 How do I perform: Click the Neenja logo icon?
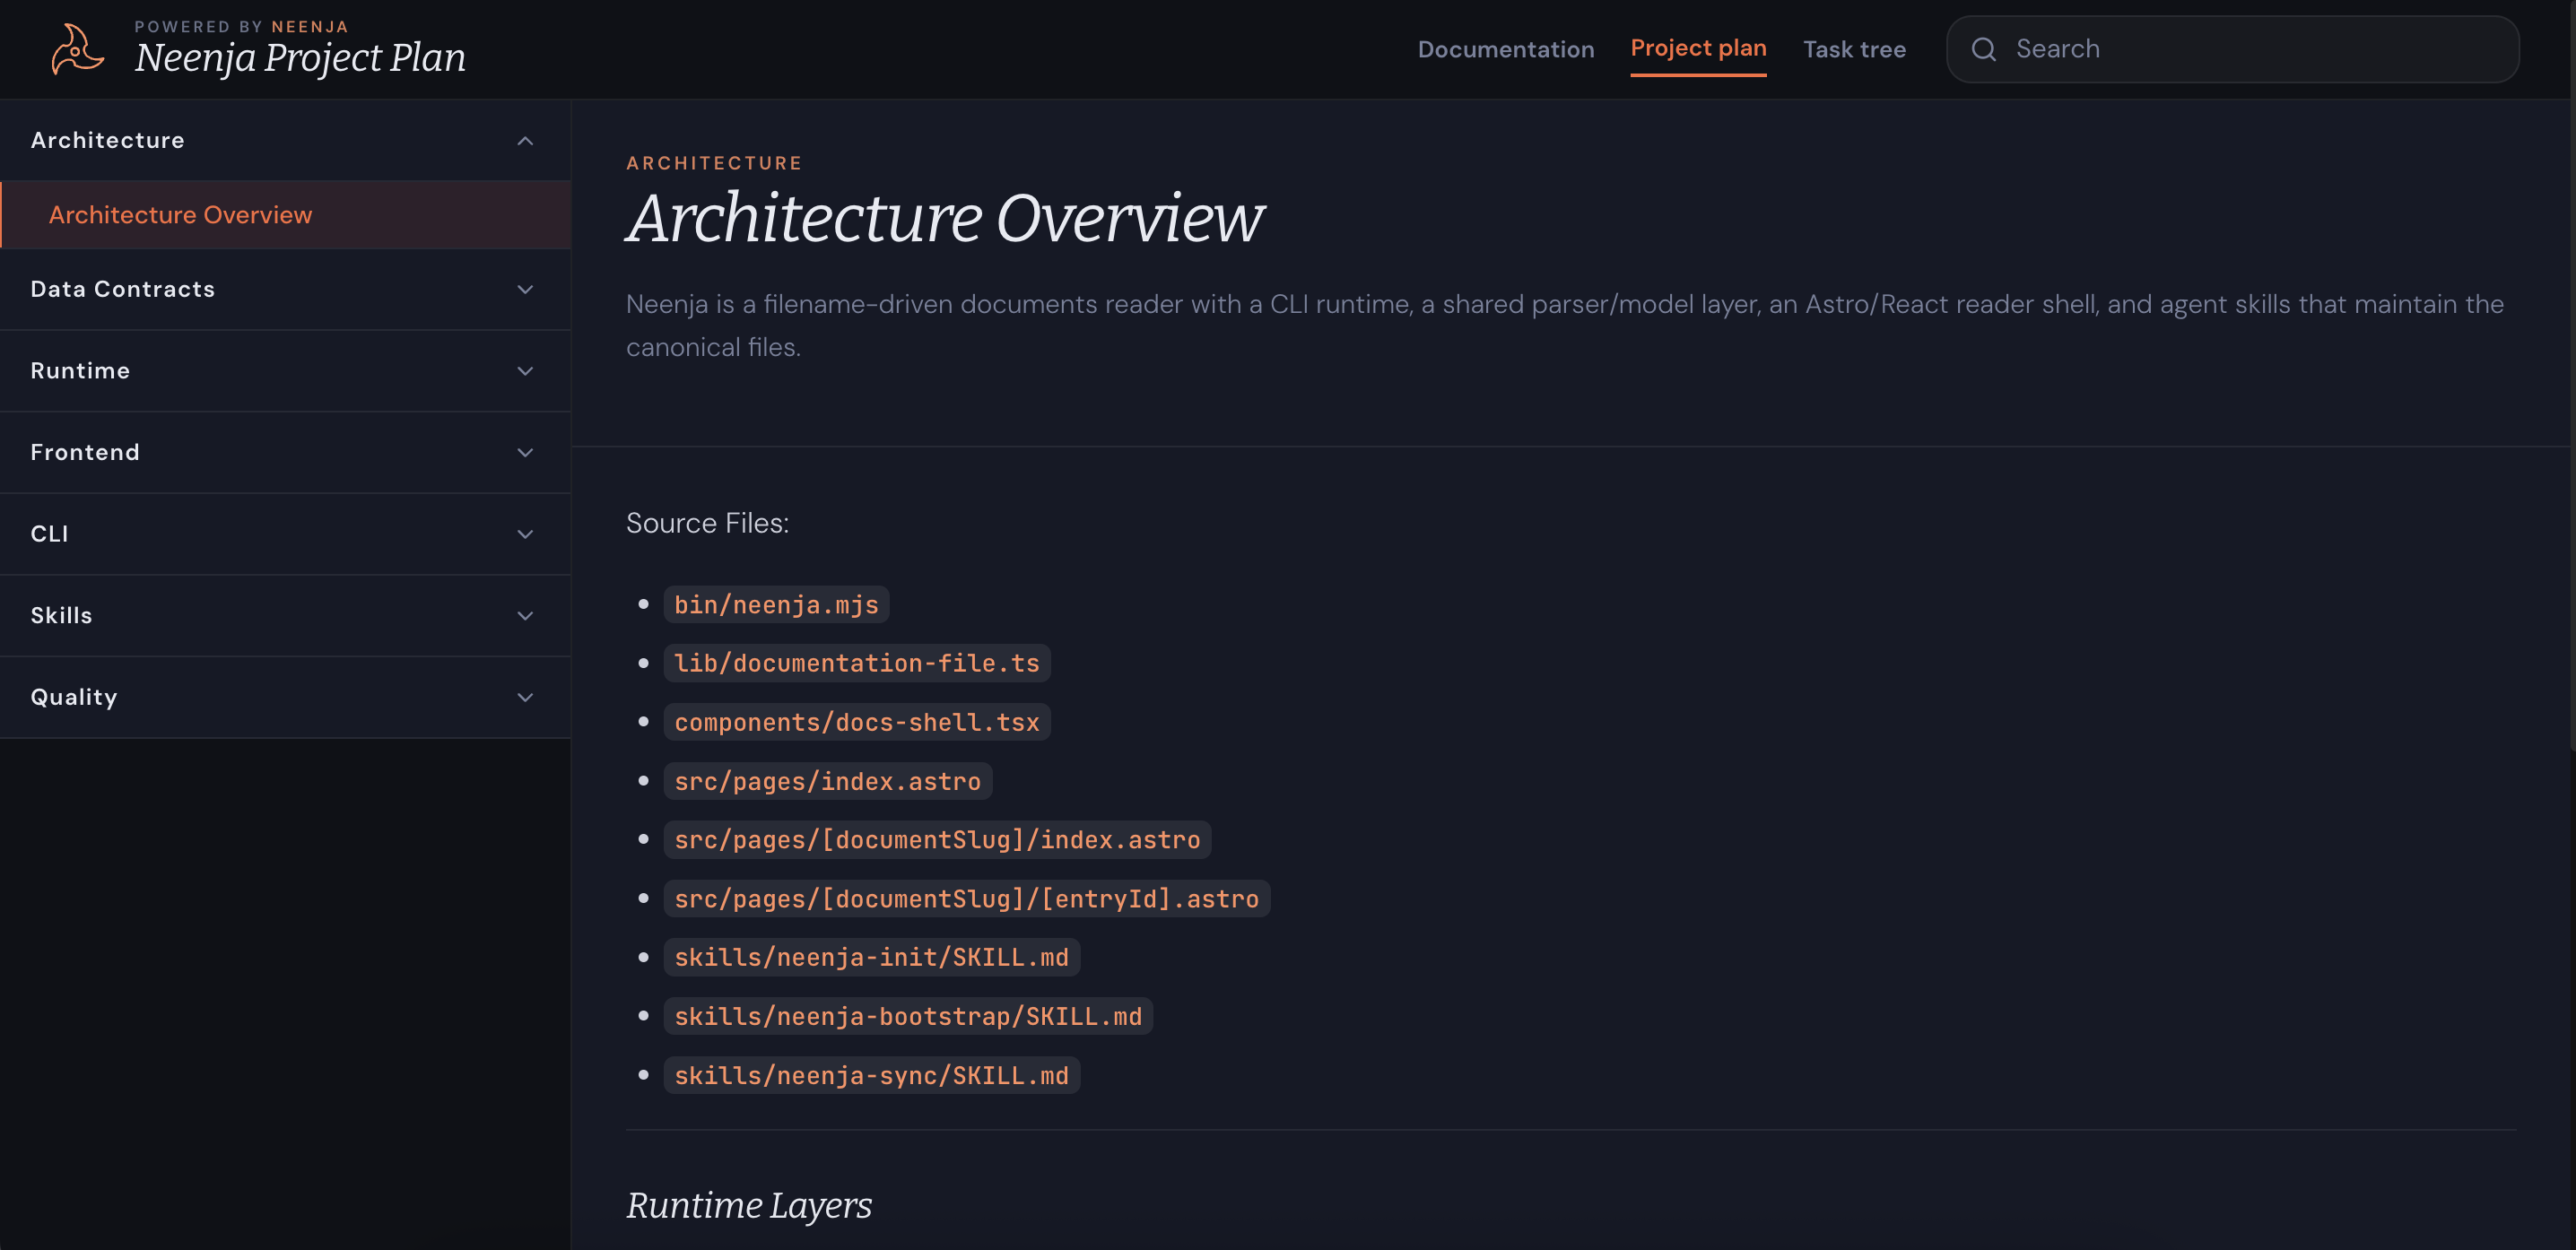tap(77, 49)
